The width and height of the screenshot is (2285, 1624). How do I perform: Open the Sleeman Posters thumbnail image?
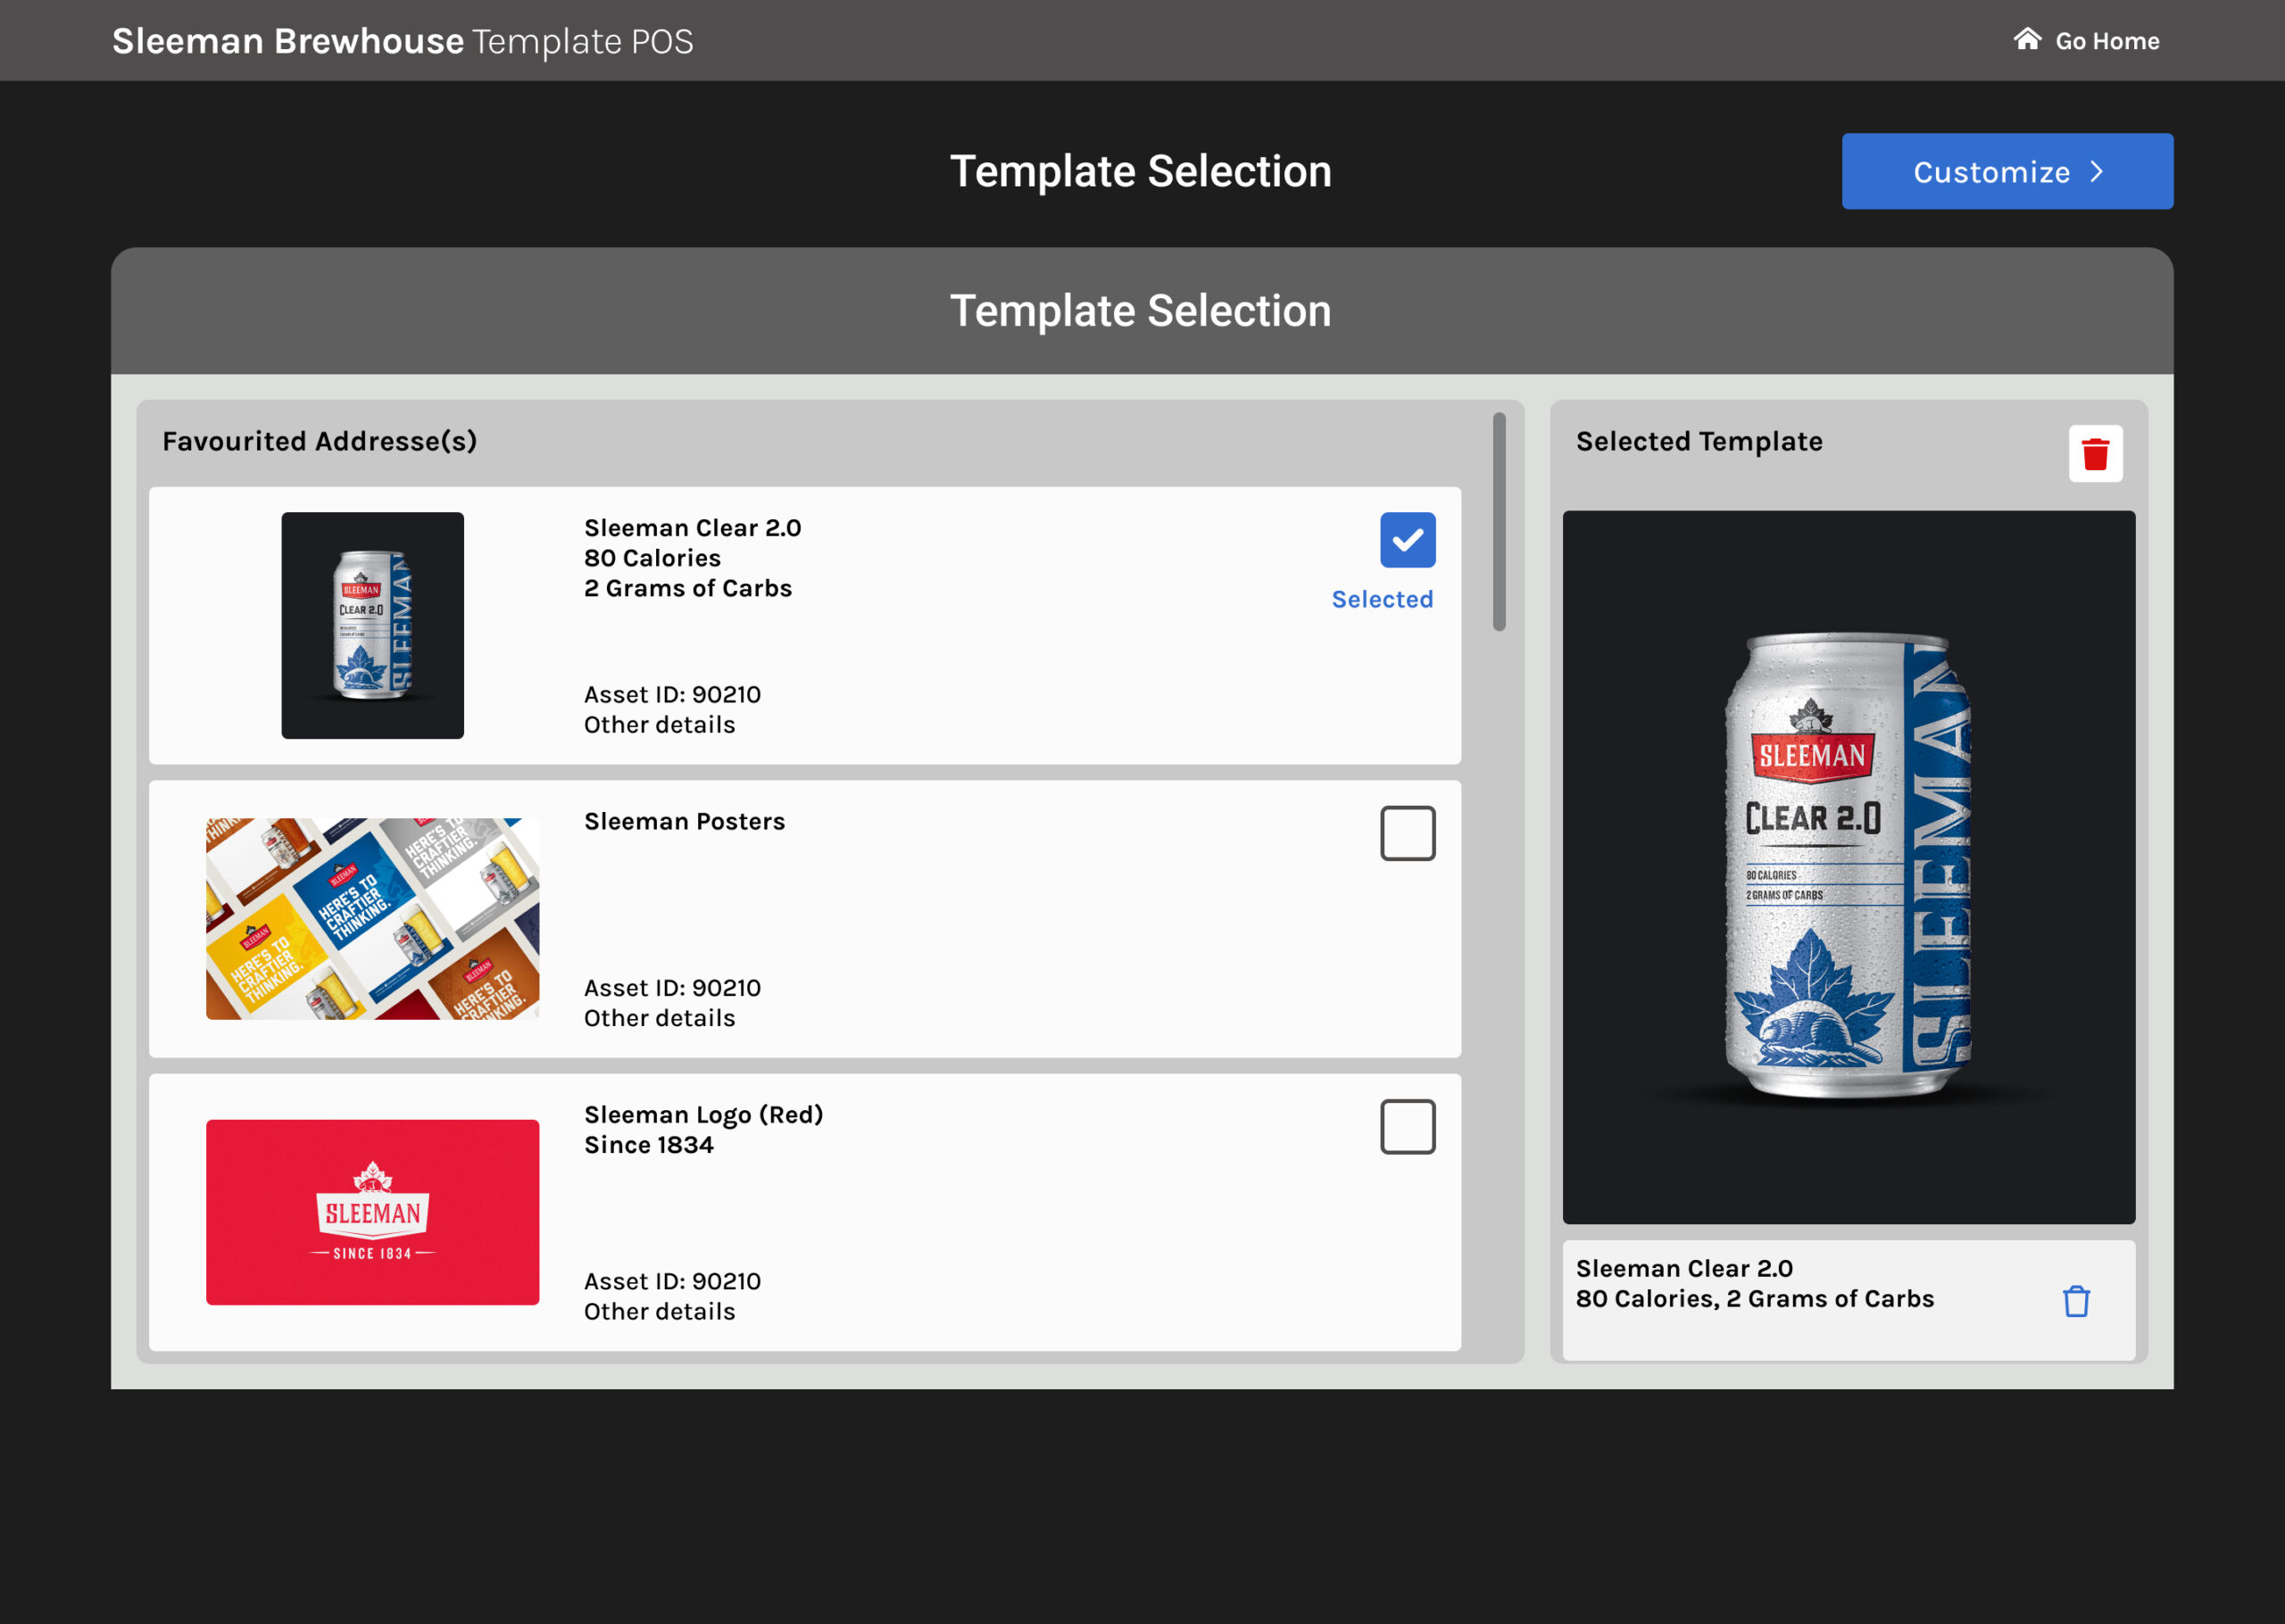(x=372, y=919)
